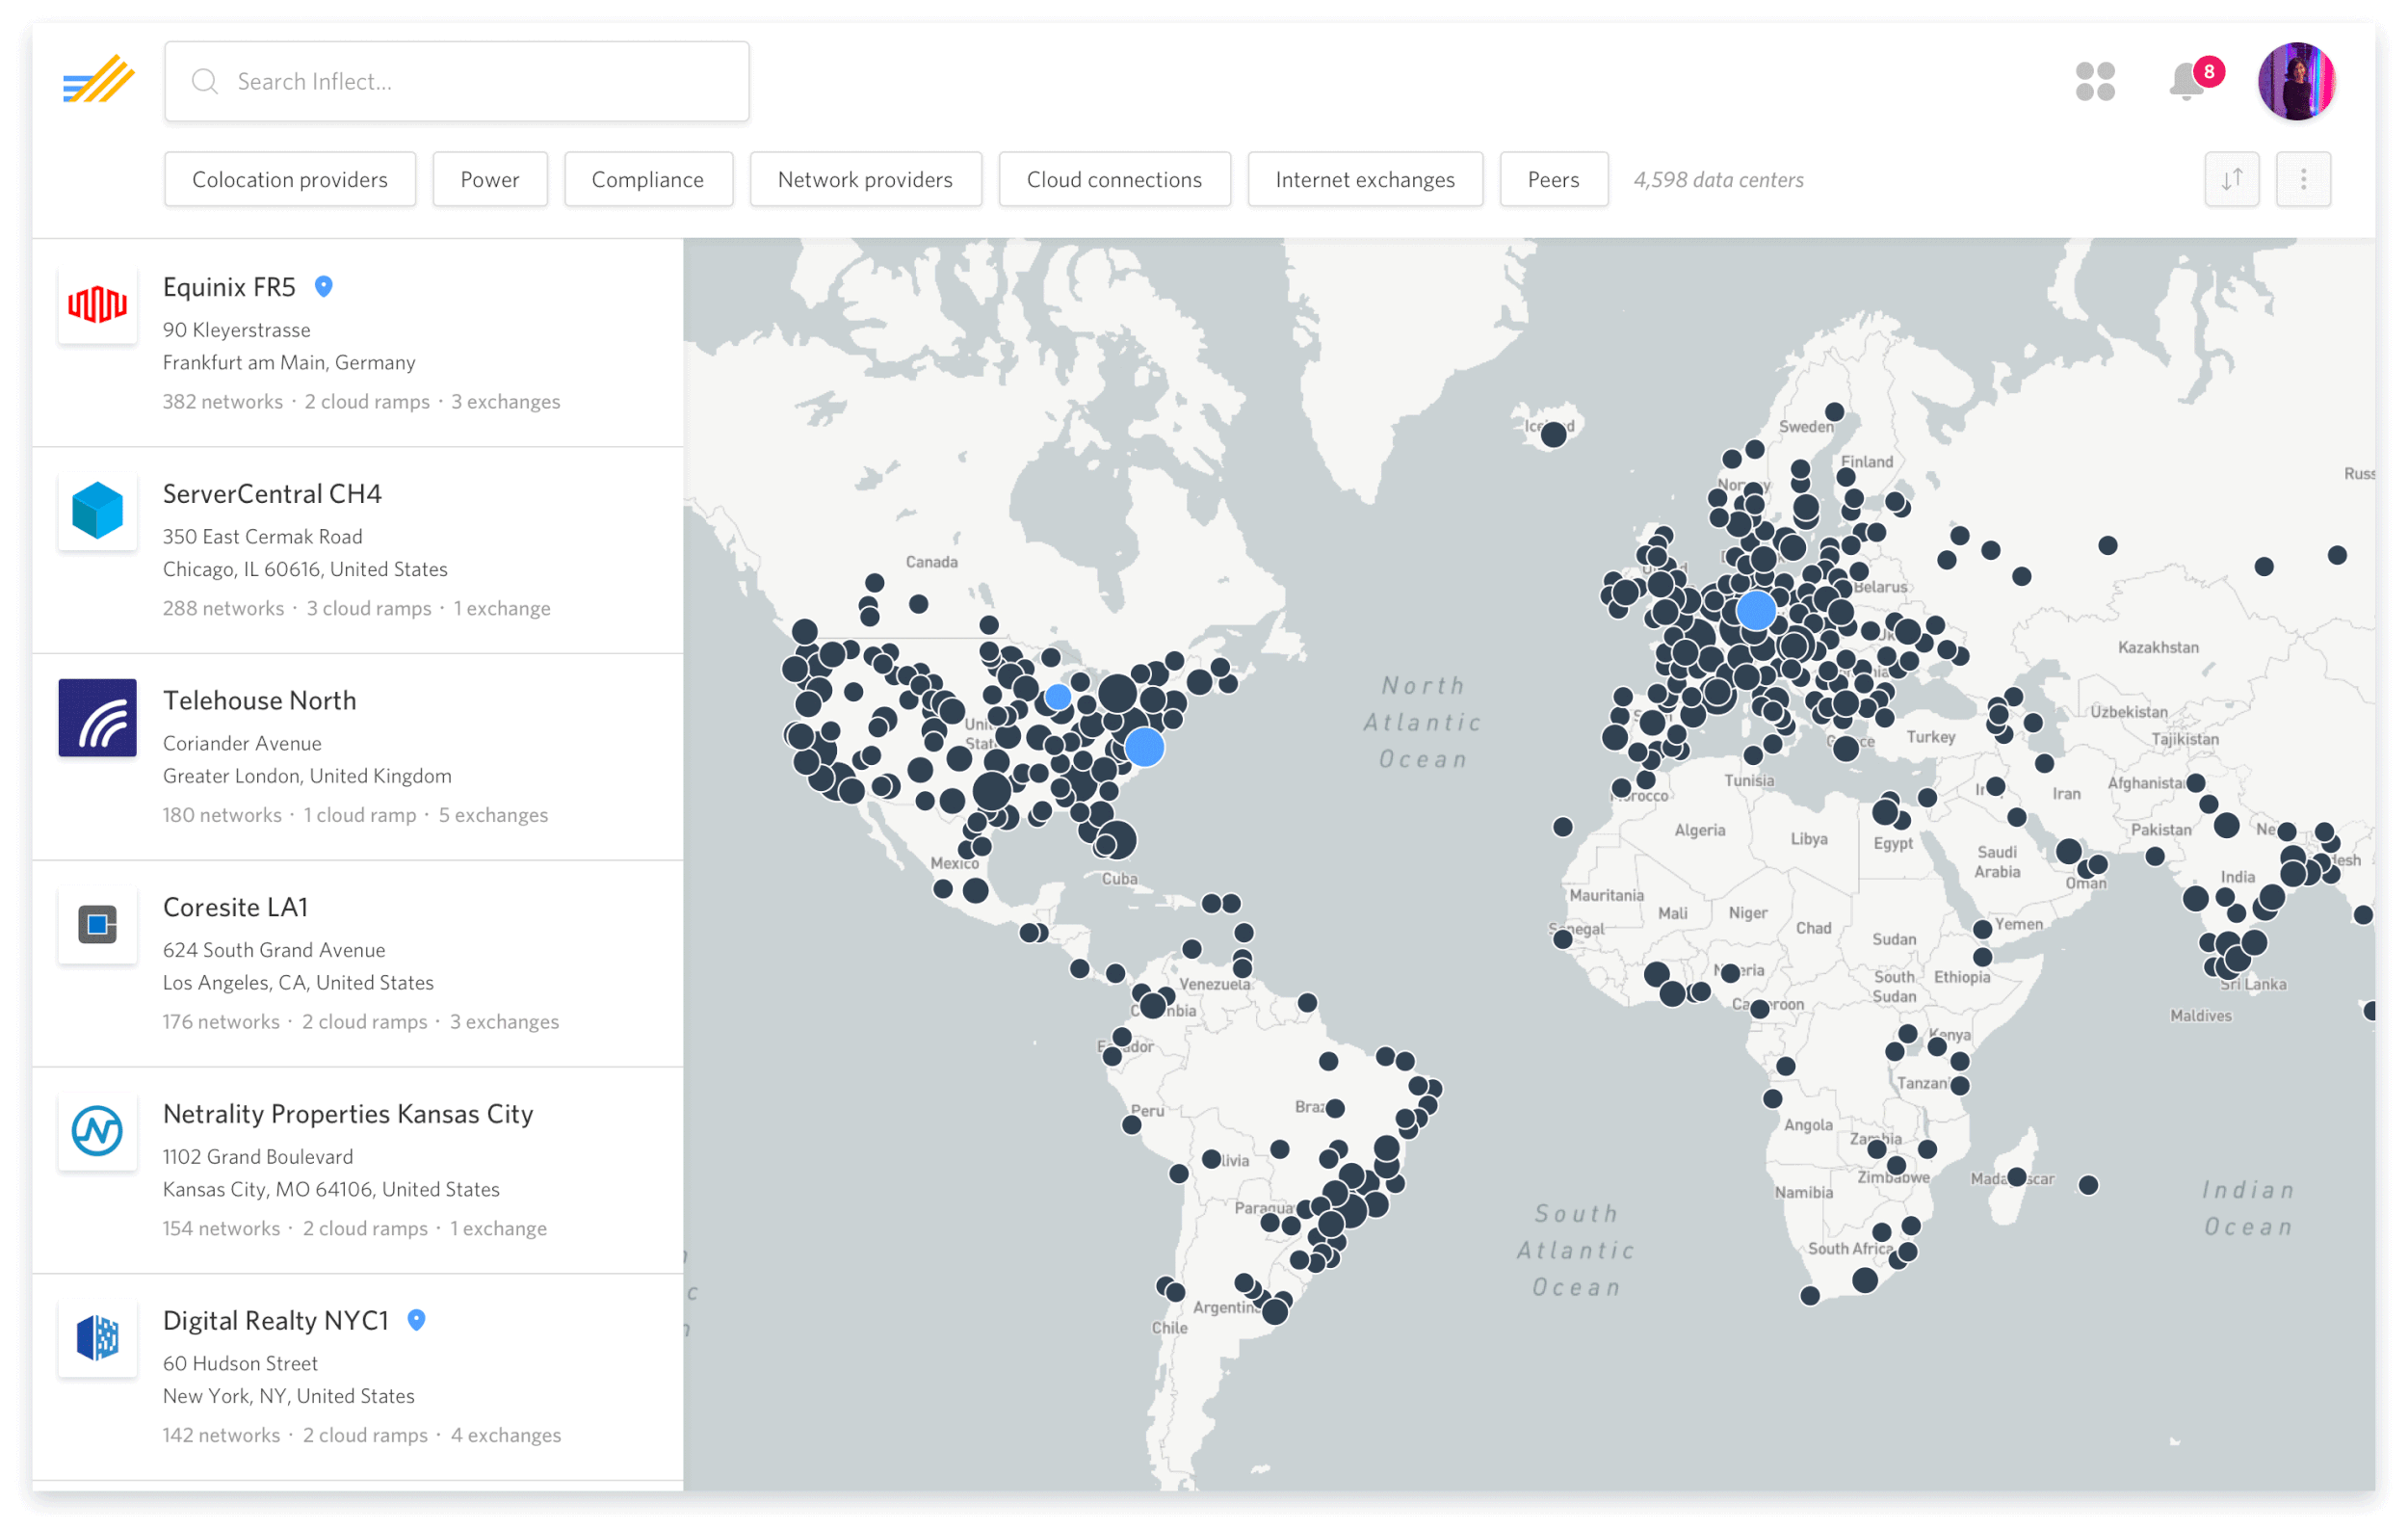Viewport: 2408px width, 1530px height.
Task: Open the Power filter
Action: coord(490,179)
